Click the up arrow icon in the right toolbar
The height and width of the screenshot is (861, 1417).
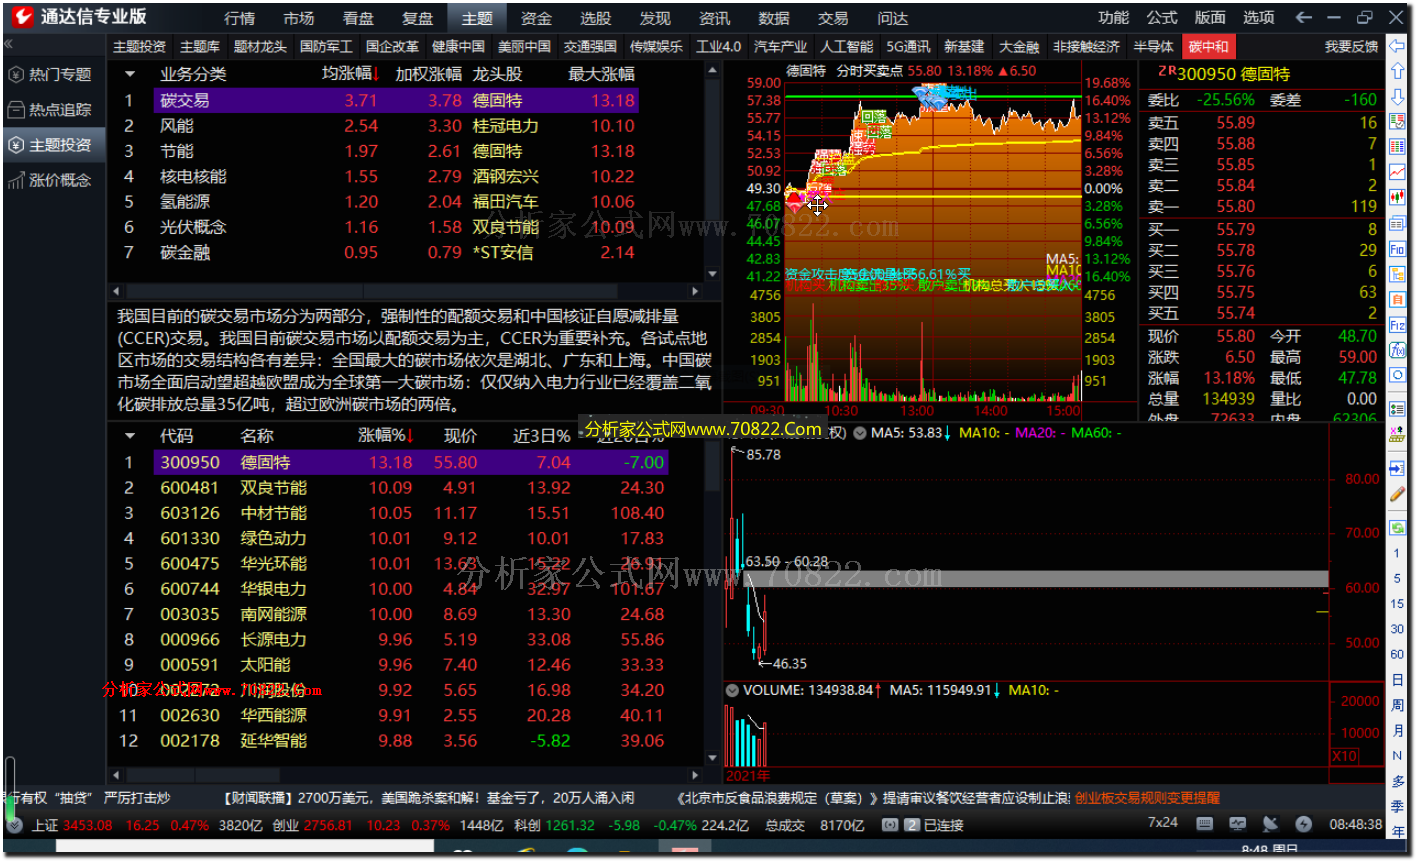pyautogui.click(x=1397, y=70)
